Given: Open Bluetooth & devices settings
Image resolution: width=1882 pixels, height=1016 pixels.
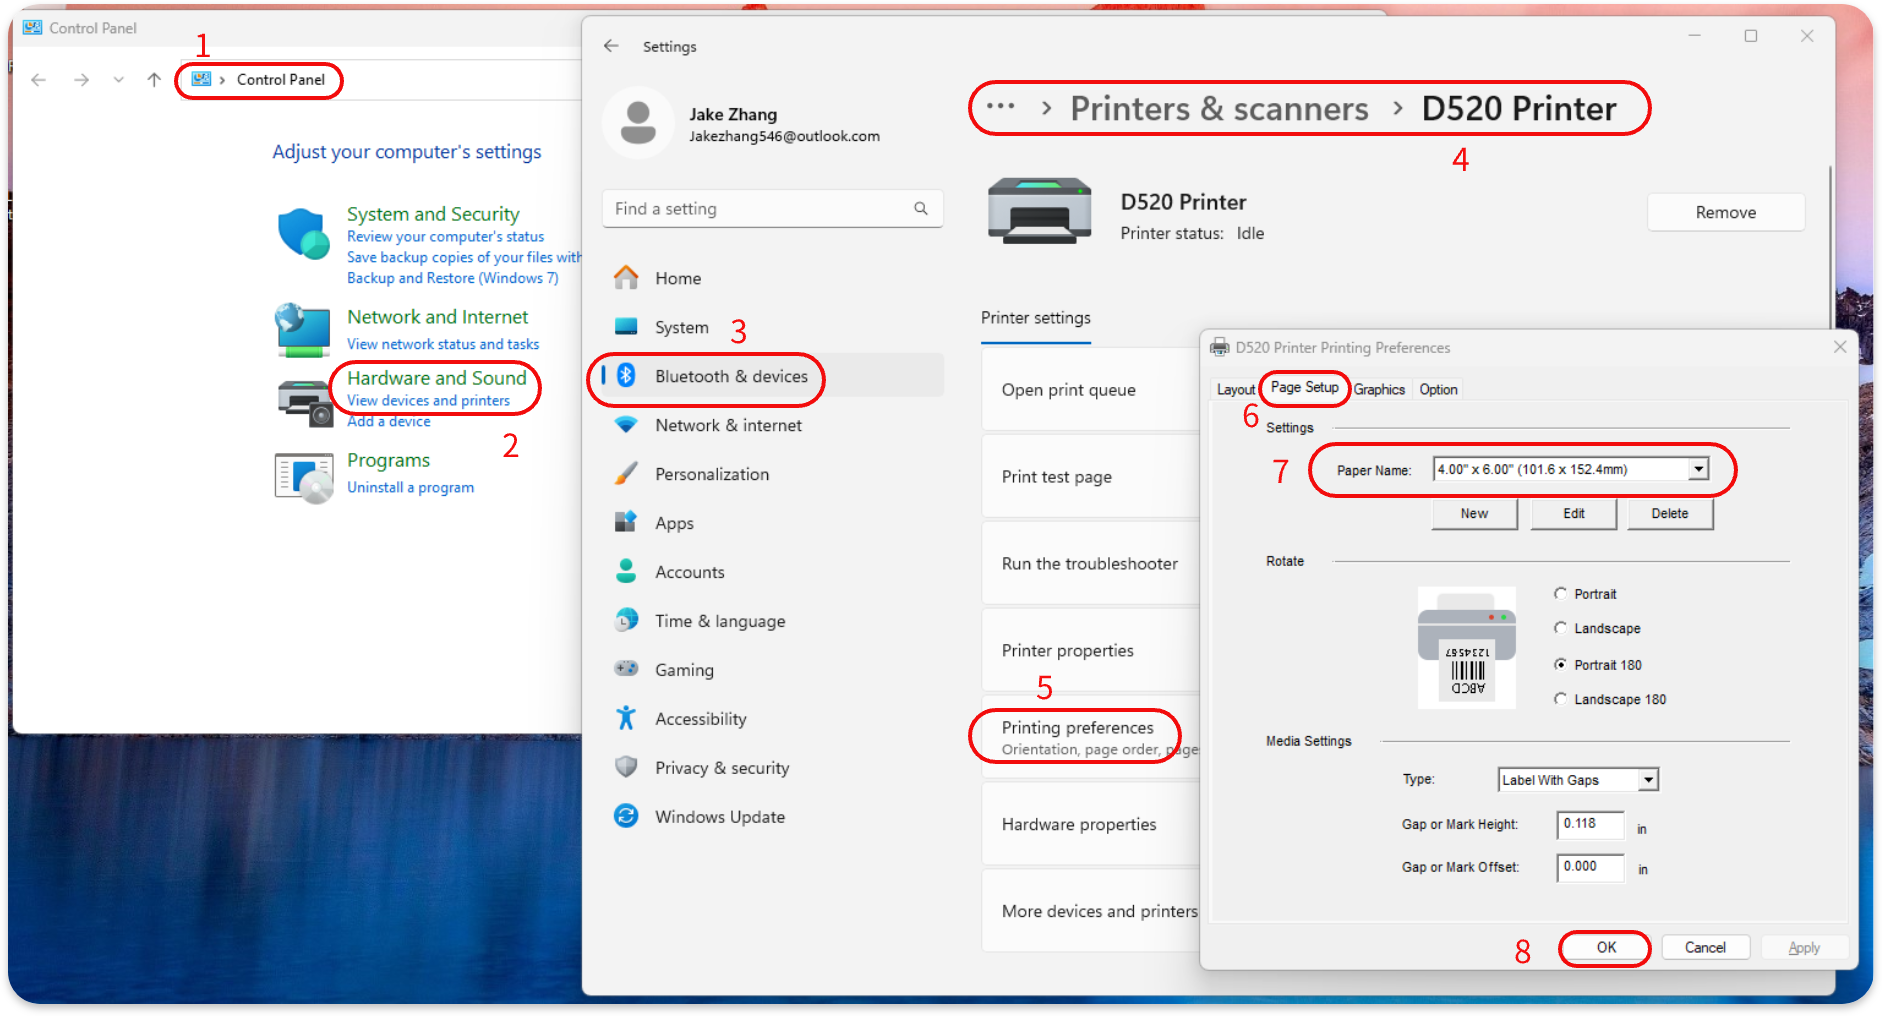Looking at the screenshot, I should (x=772, y=376).
